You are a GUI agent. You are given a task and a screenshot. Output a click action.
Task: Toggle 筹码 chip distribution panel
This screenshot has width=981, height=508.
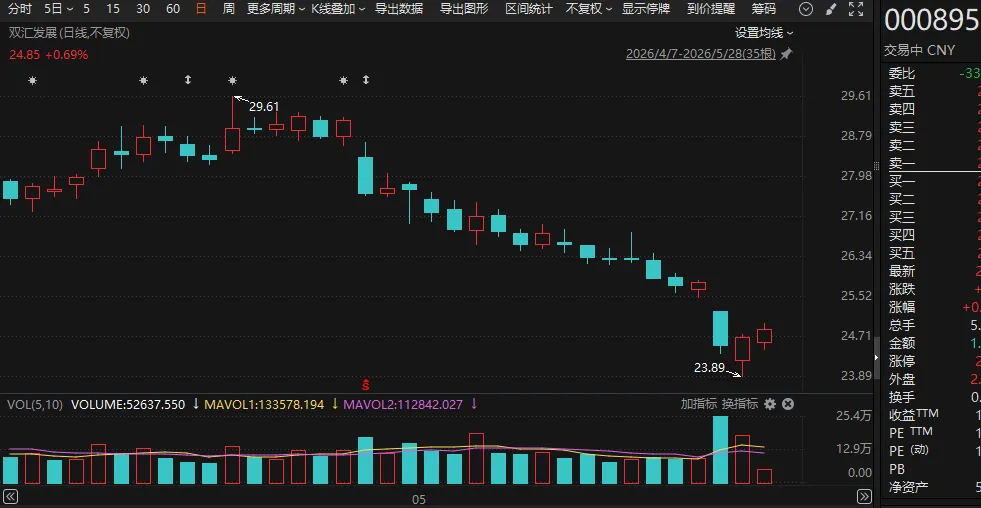click(763, 9)
